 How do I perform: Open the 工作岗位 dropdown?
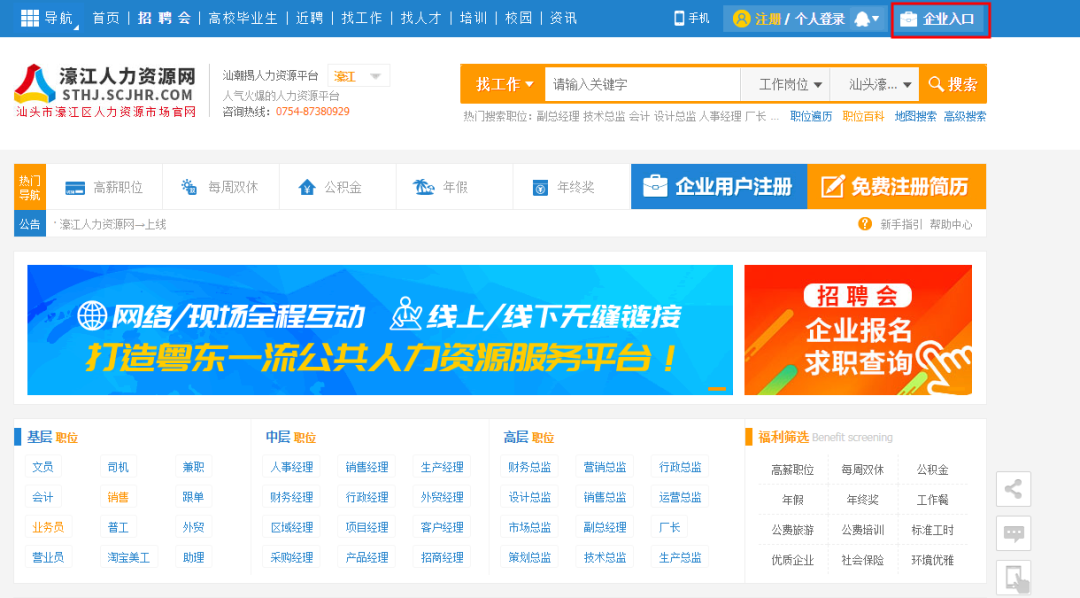[790, 84]
